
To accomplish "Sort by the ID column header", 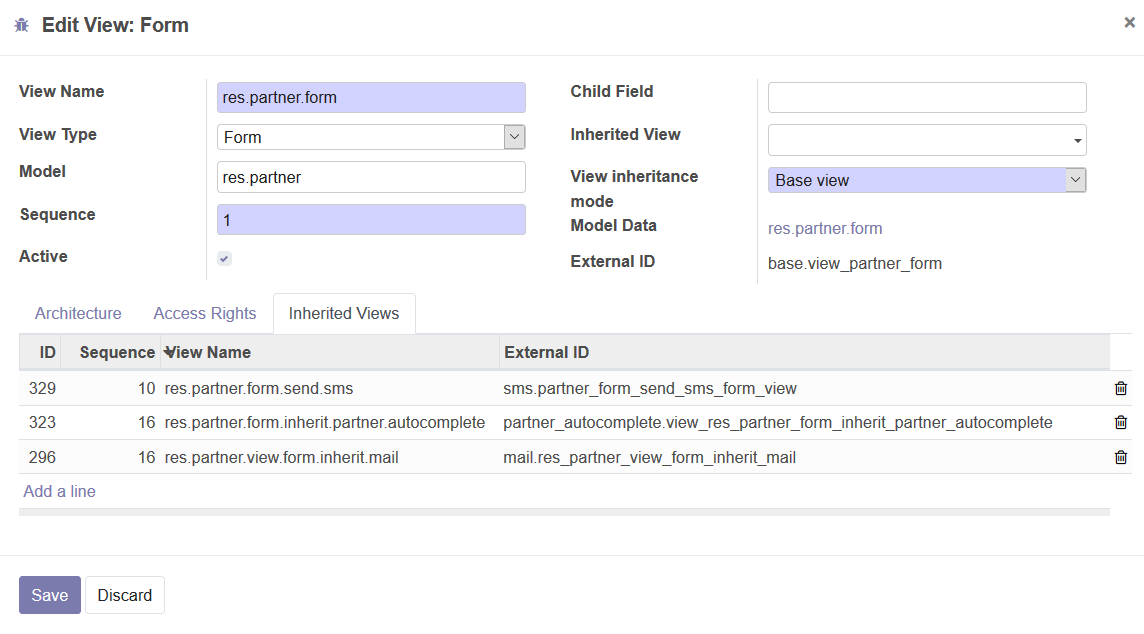I will [40, 352].
